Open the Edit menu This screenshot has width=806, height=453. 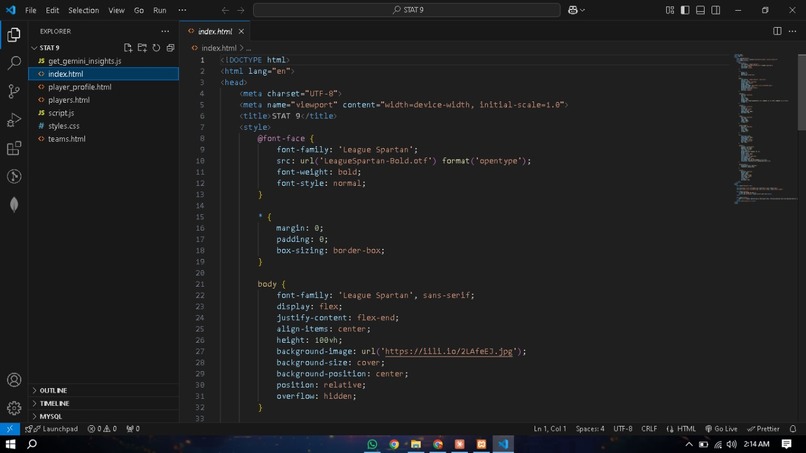52,10
